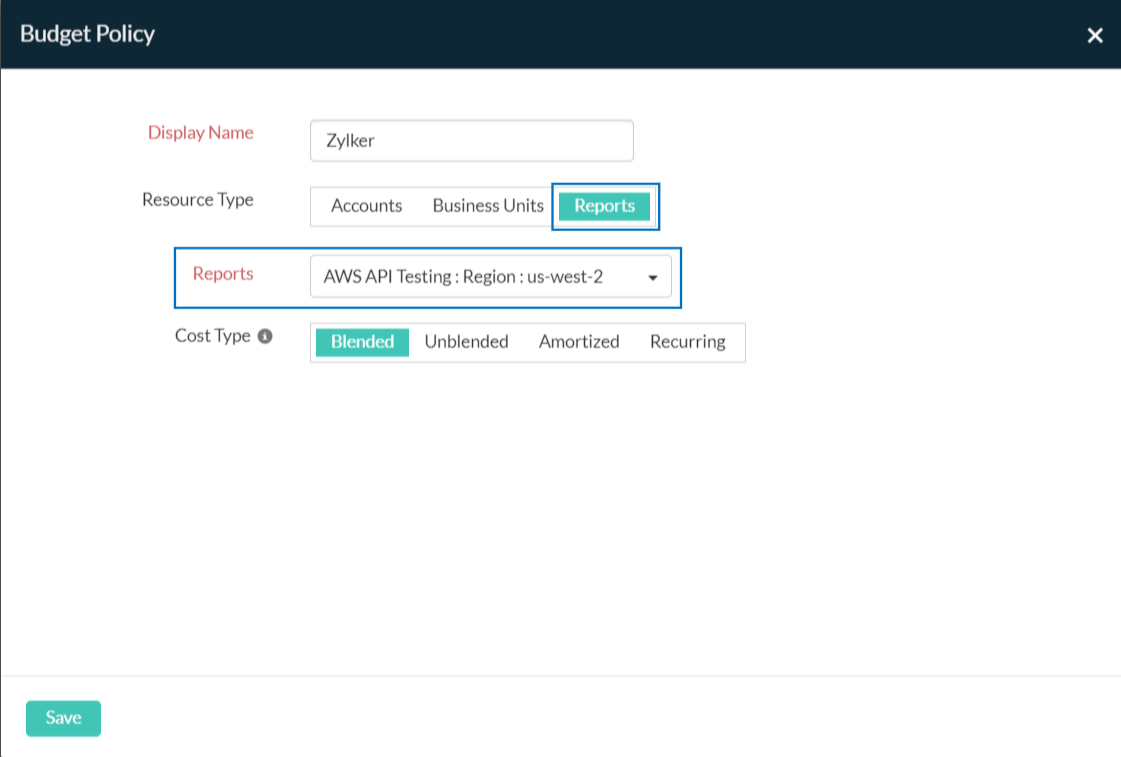
Task: Click the Resource Type label
Action: (197, 200)
